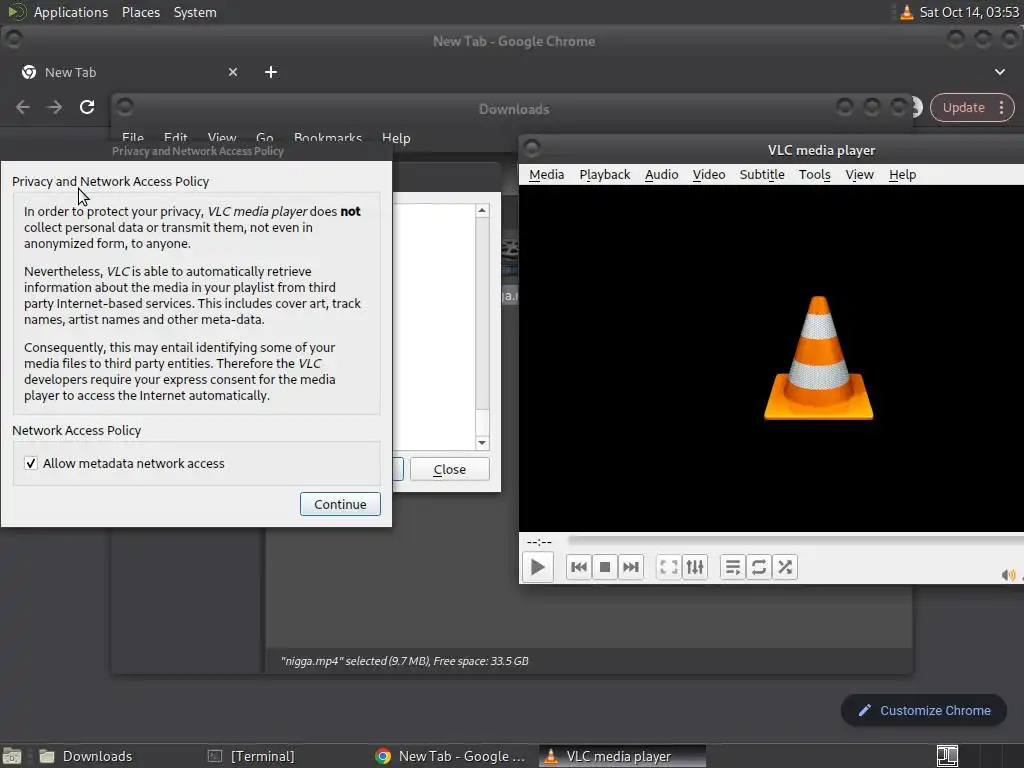This screenshot has height=768, width=1024.
Task: Click status bar text about selected file
Action: pos(404,661)
